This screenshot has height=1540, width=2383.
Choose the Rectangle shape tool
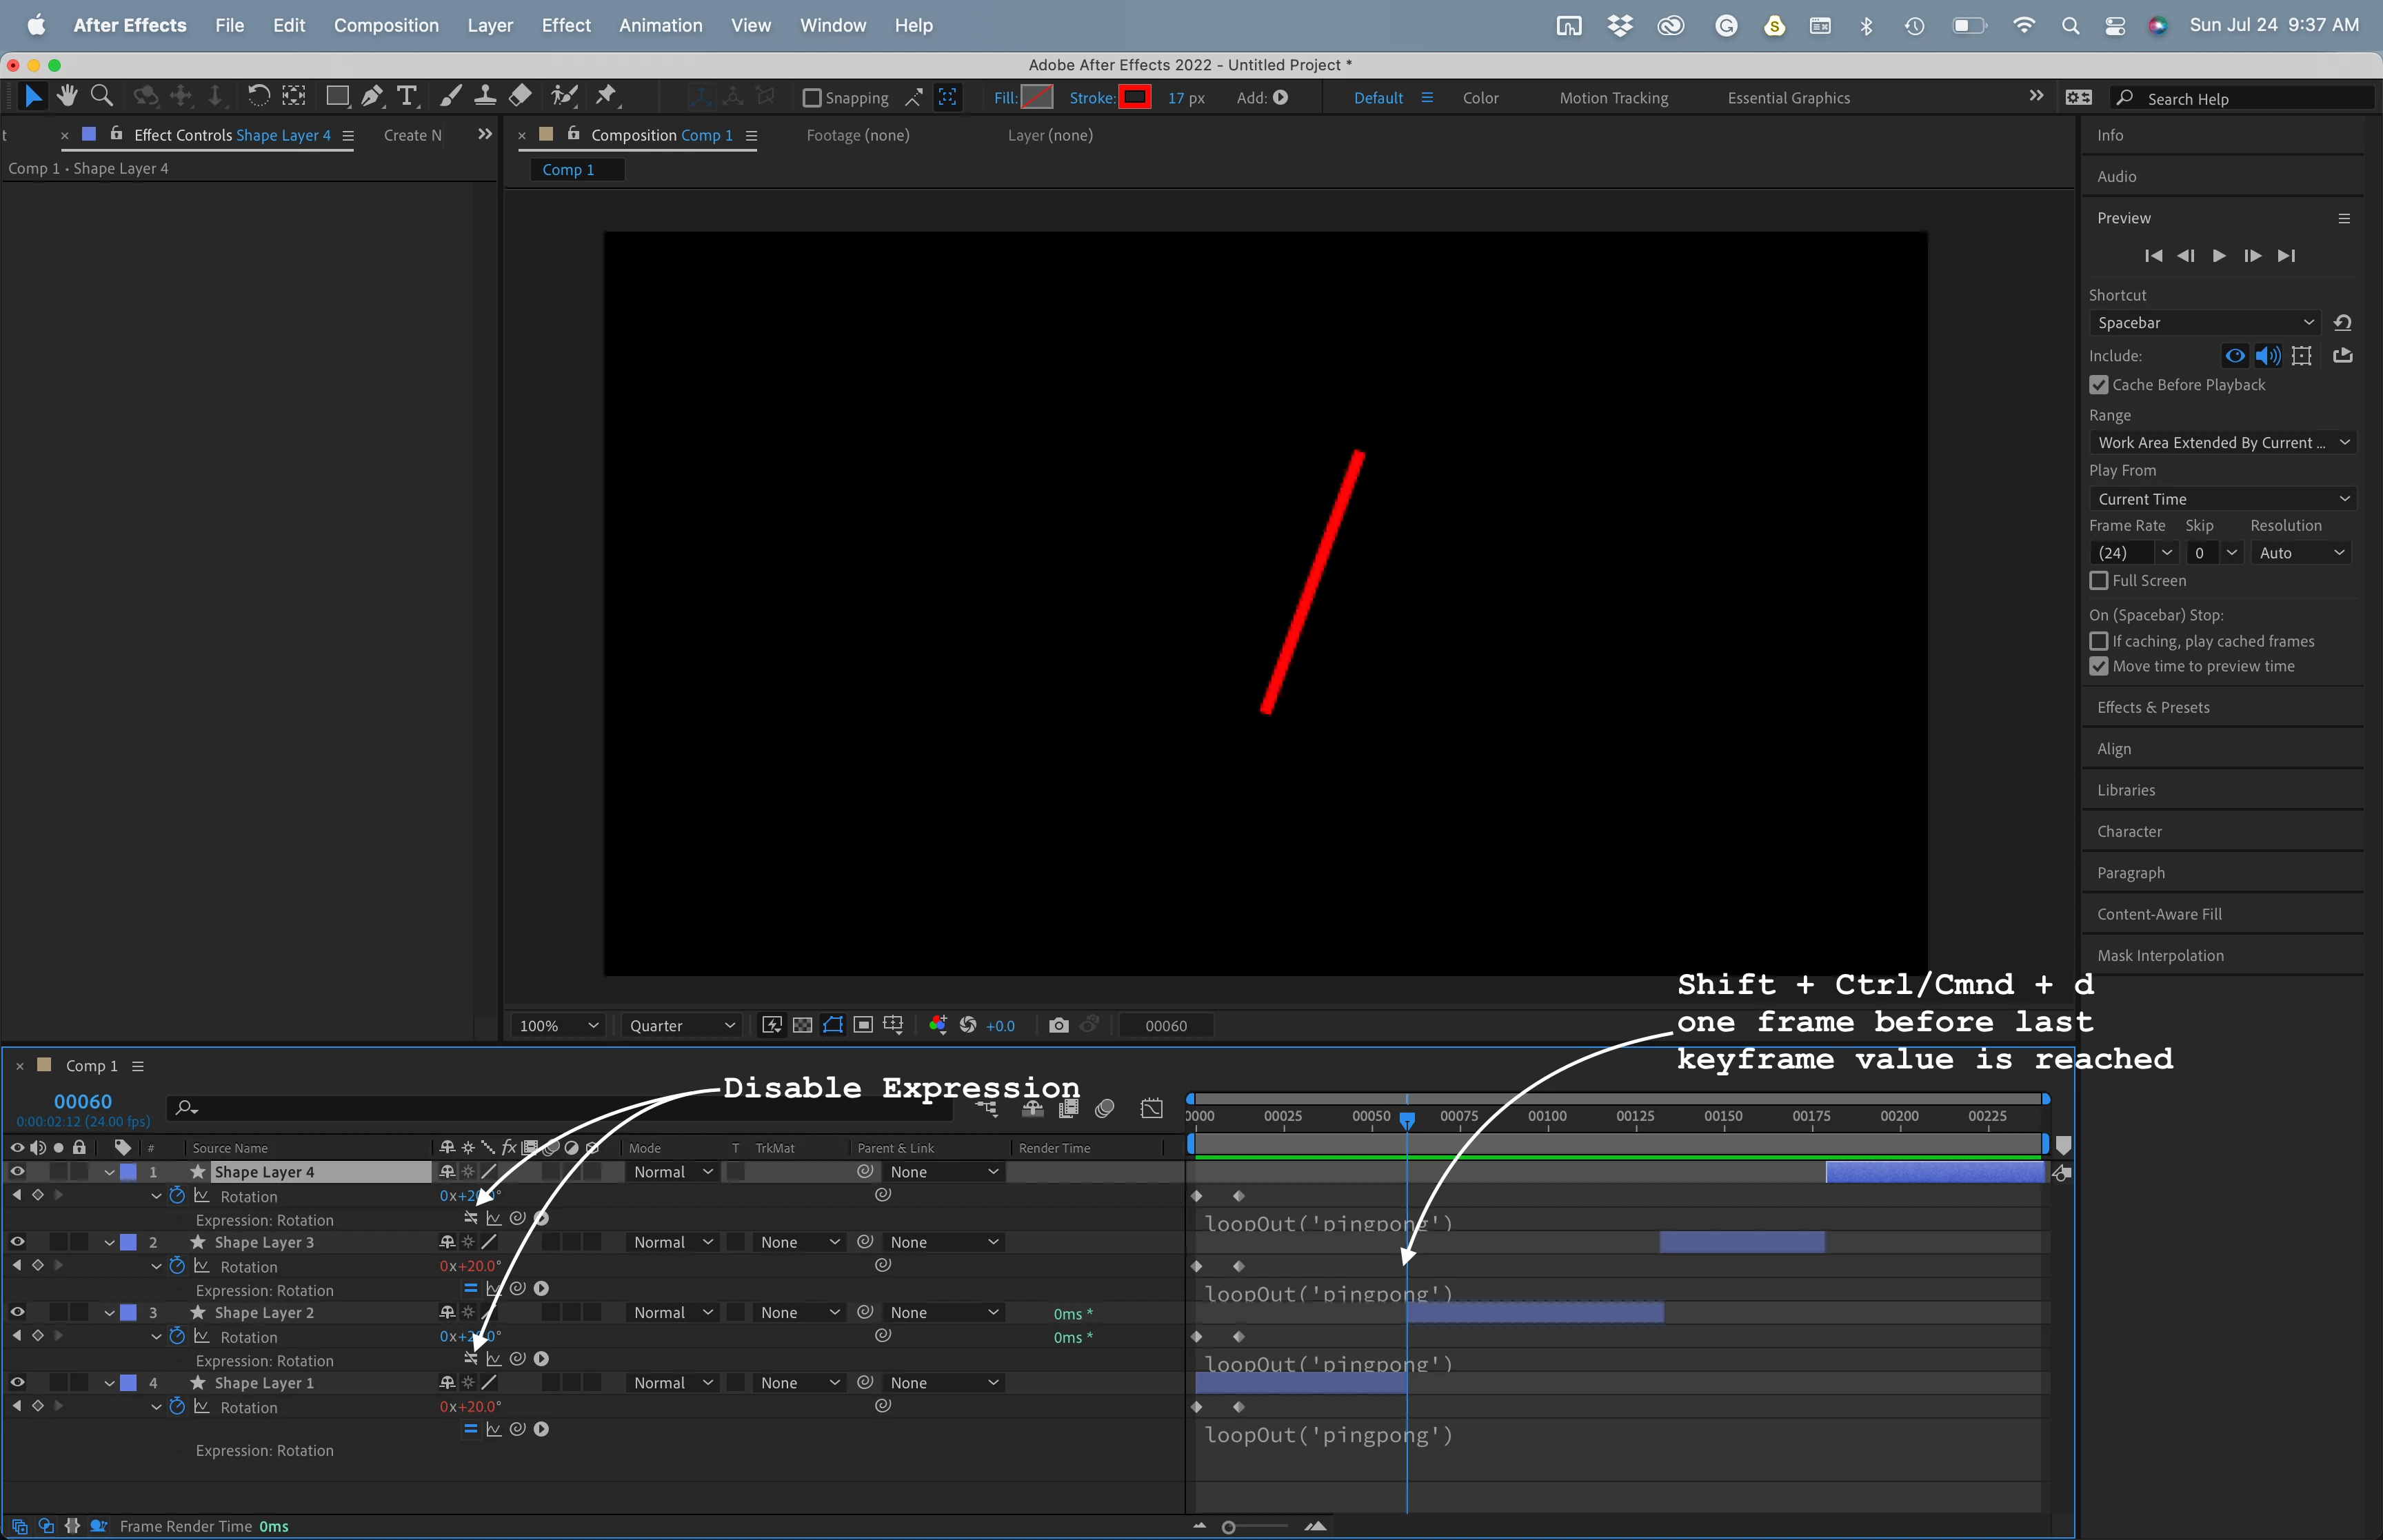click(x=337, y=96)
